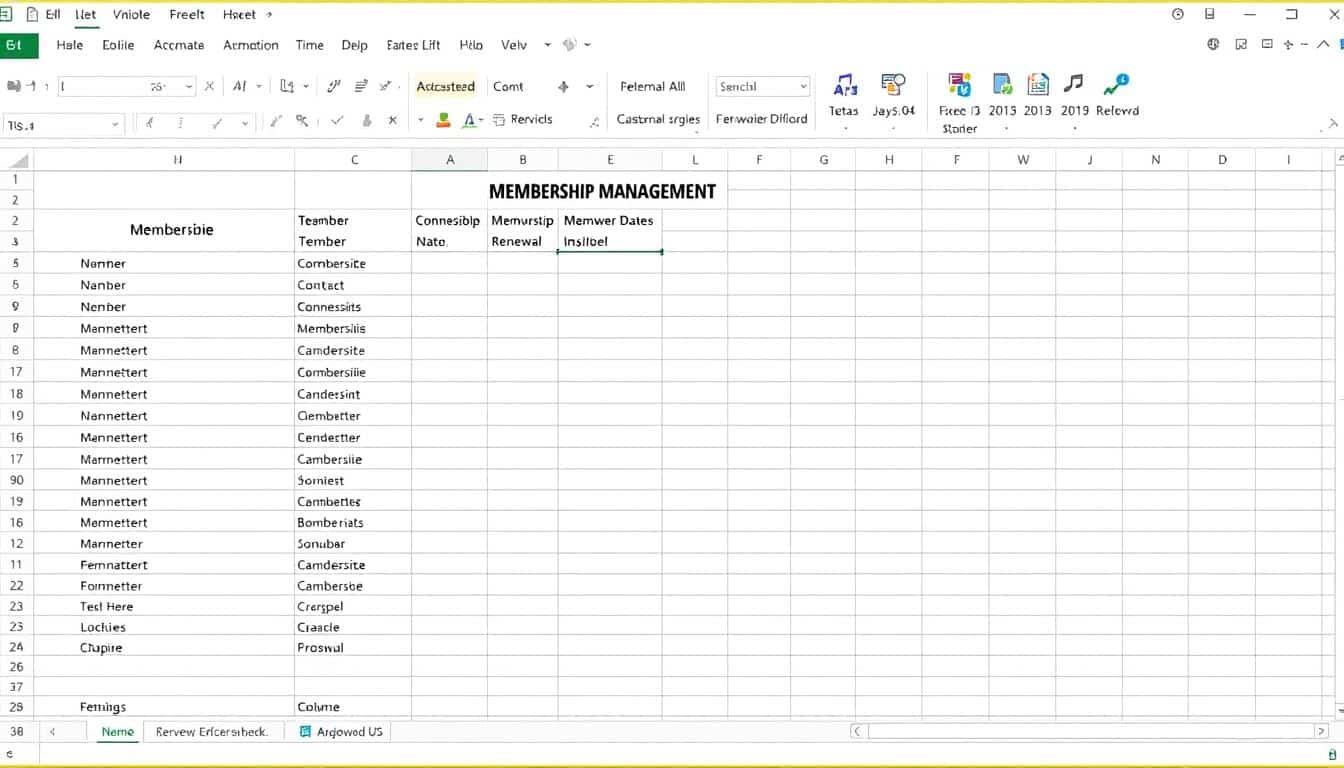Select the cell reading Lochies
This screenshot has width=1344, height=768.
point(164,627)
